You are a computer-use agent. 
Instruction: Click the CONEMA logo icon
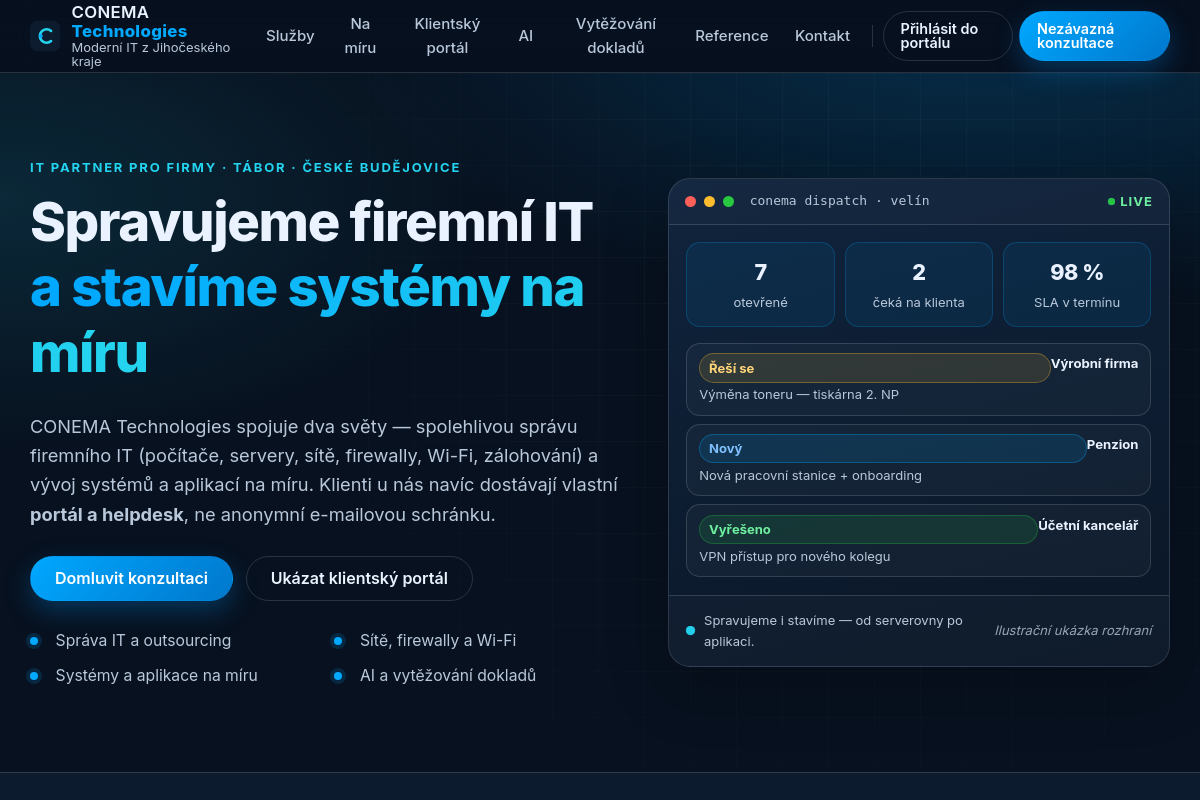pyautogui.click(x=45, y=36)
